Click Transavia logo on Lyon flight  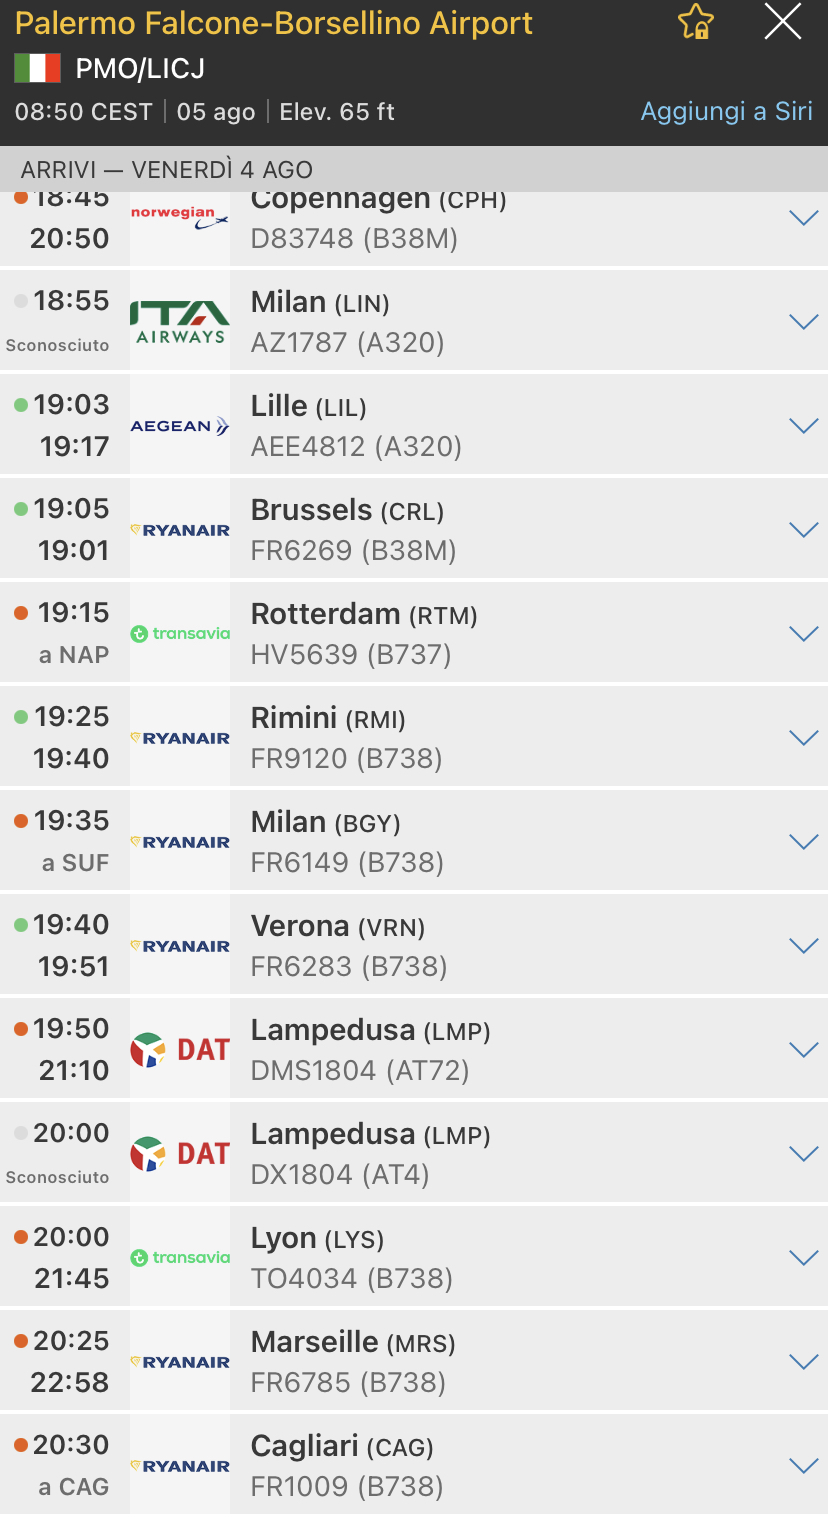tap(180, 1258)
